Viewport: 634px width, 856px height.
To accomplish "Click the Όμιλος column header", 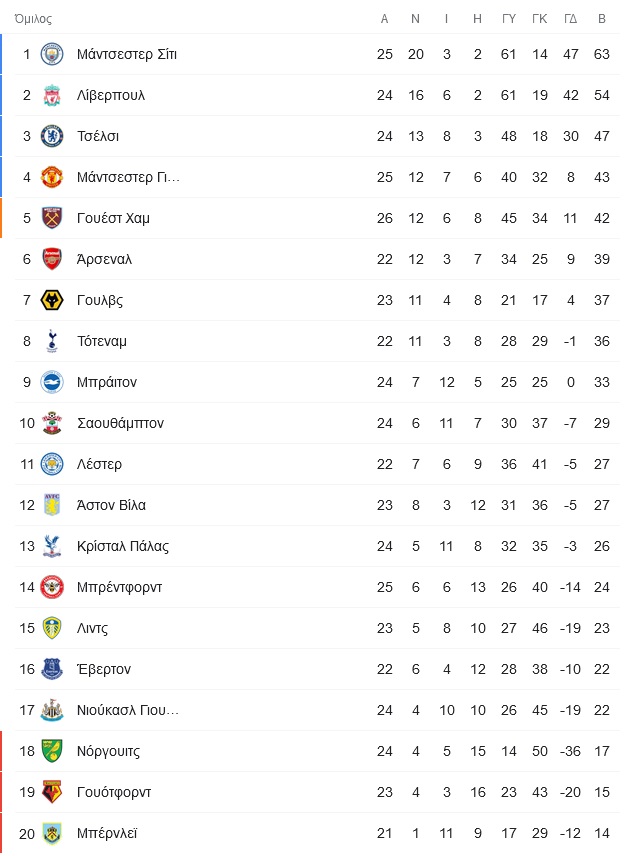I will tap(33, 19).
